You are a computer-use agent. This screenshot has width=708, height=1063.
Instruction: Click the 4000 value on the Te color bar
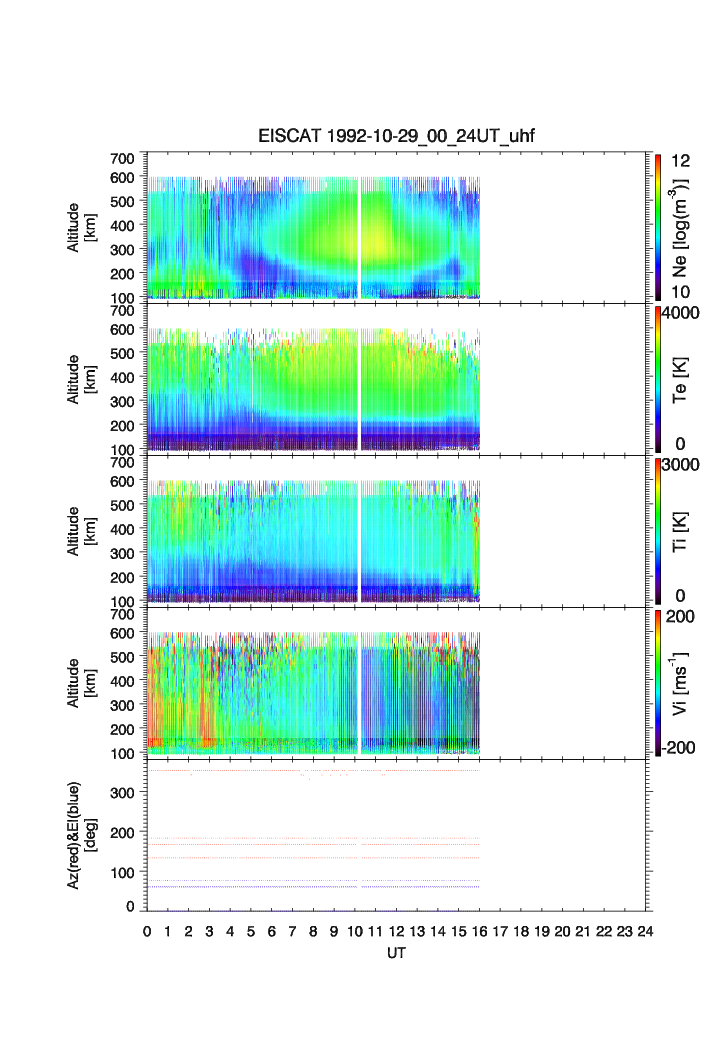(x=680, y=313)
